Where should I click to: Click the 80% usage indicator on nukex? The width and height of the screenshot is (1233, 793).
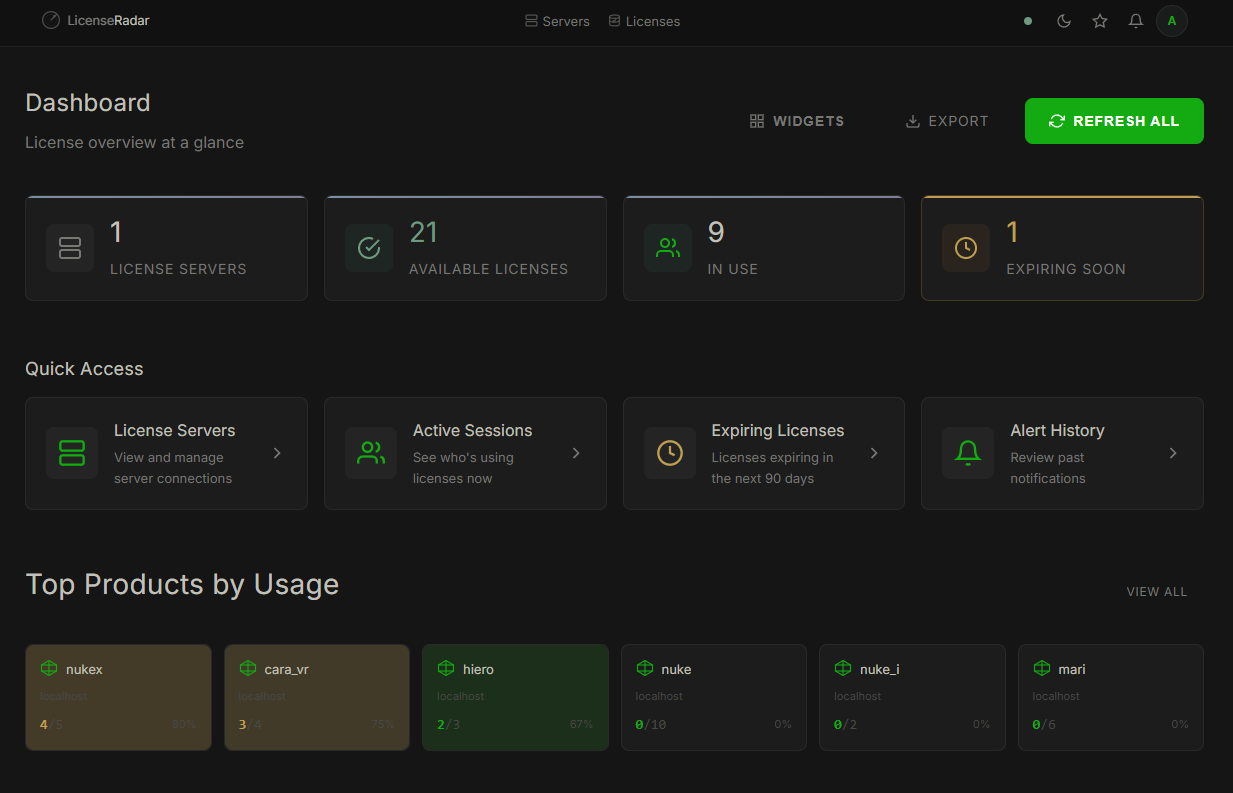click(184, 723)
